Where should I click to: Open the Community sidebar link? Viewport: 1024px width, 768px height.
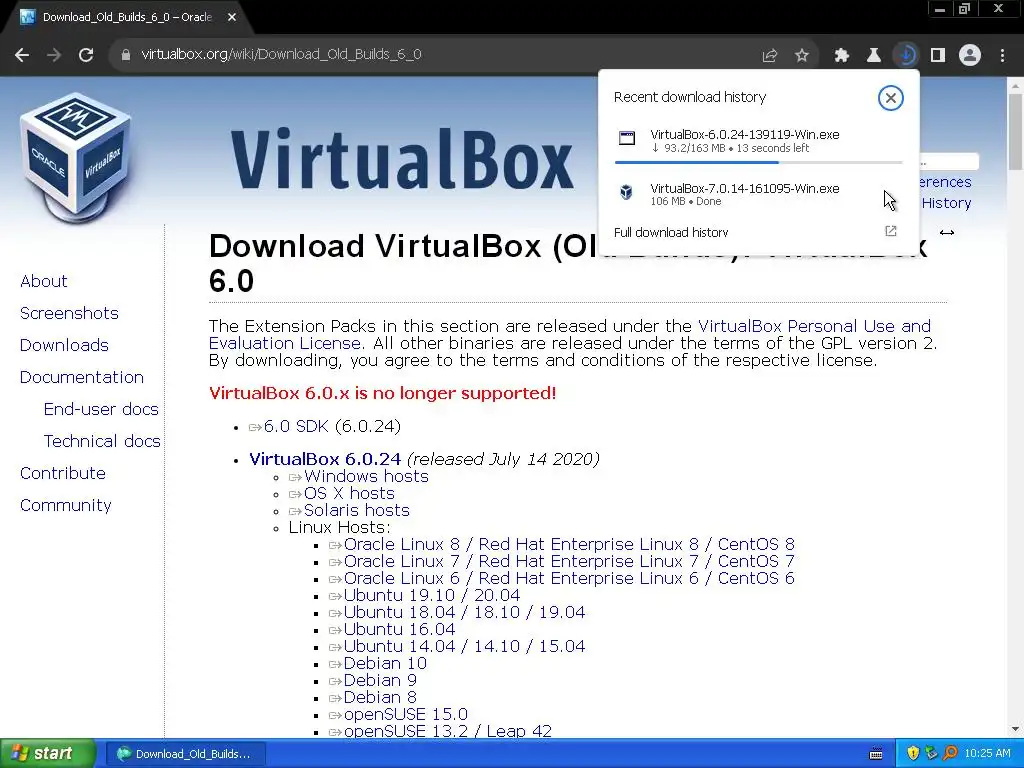(x=65, y=505)
